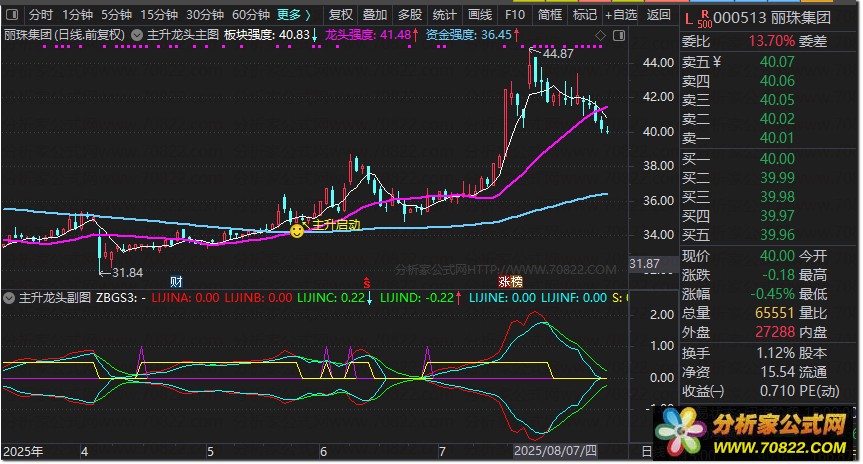
Task: Expand the 主升龙头副图 indicator dropdown
Action: pos(9,298)
